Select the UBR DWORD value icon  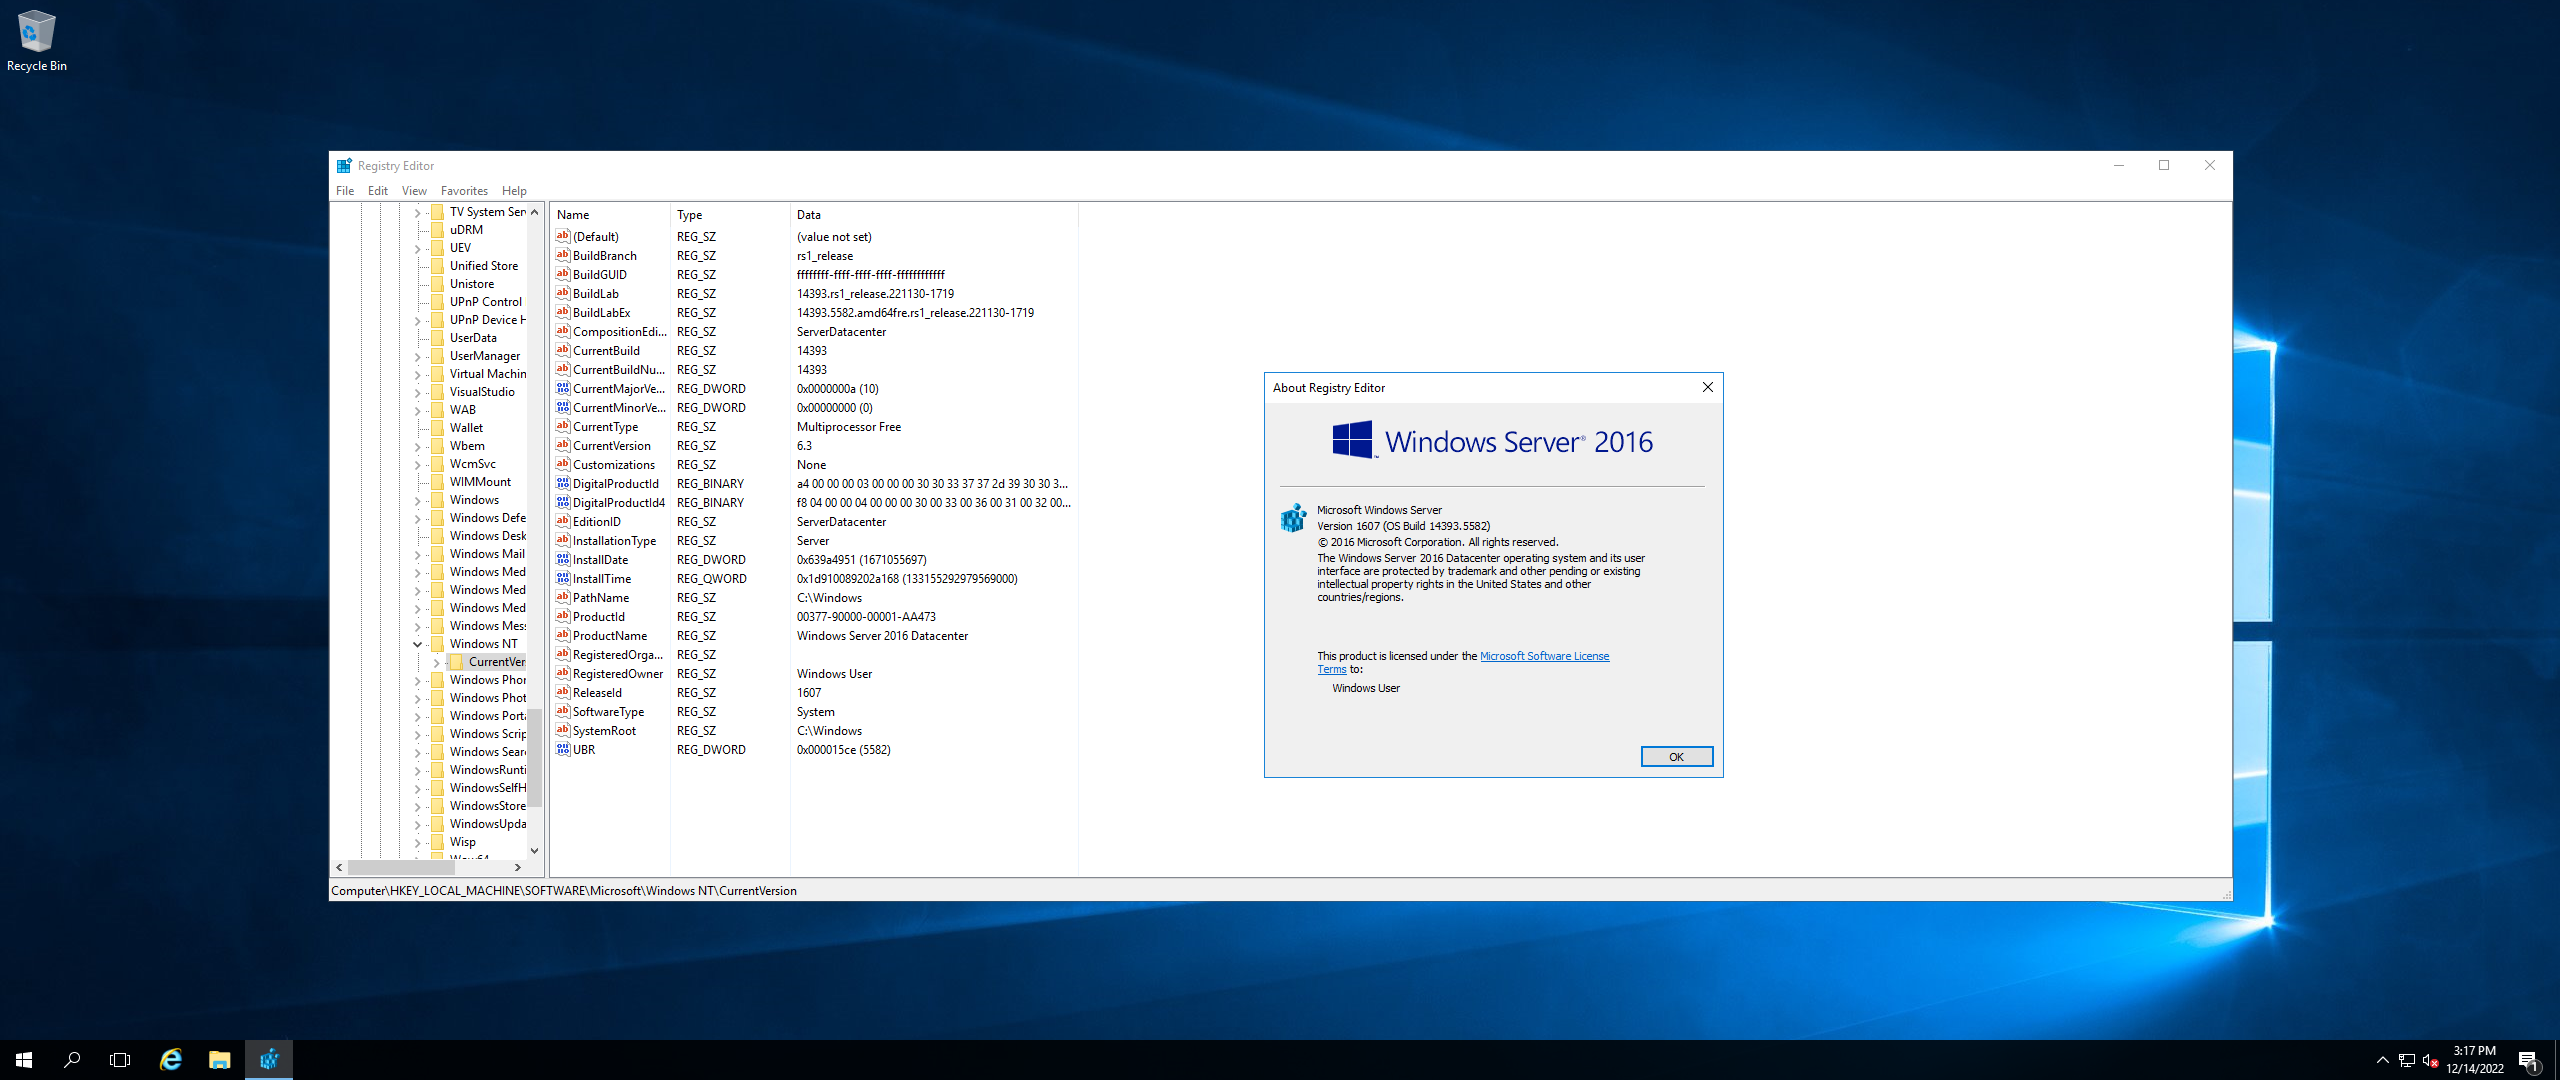(x=563, y=750)
